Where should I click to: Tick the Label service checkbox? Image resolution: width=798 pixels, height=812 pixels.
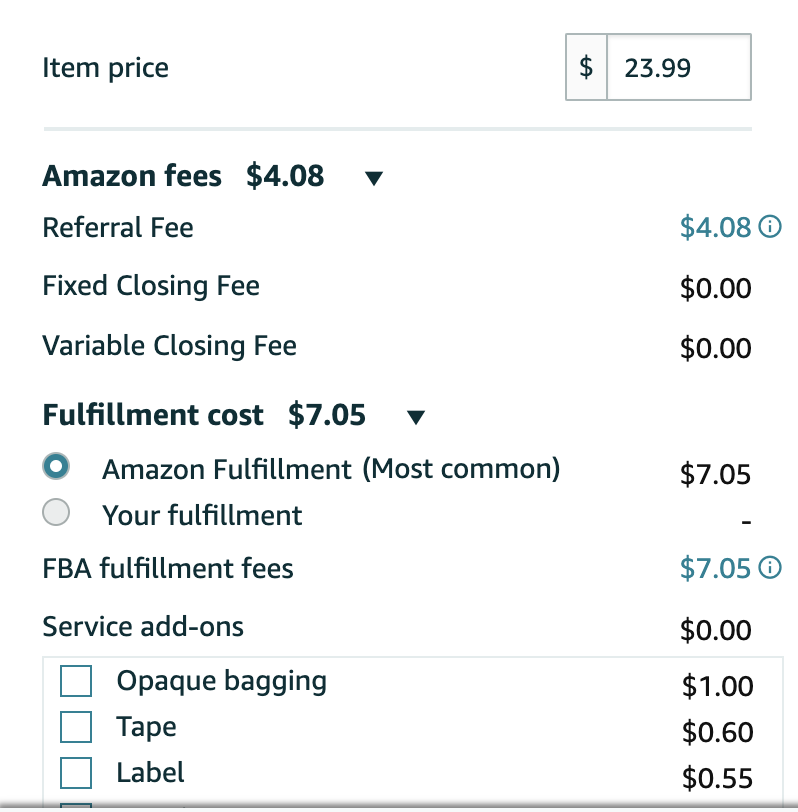pos(76,773)
